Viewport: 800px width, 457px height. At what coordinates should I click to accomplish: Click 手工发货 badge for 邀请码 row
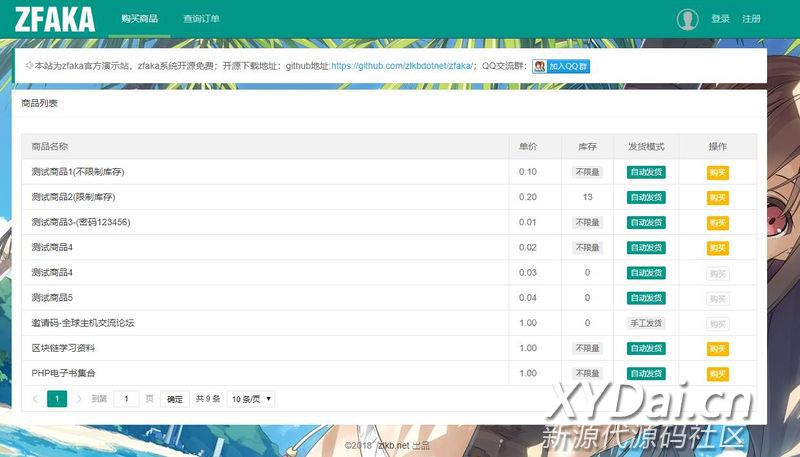646,323
